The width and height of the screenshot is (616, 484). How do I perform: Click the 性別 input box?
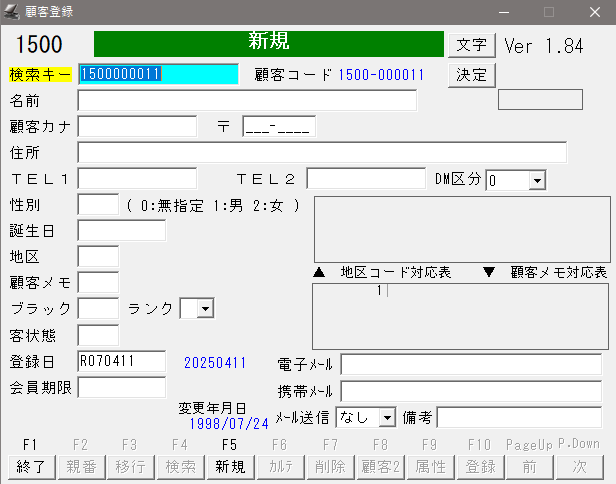tap(98, 204)
